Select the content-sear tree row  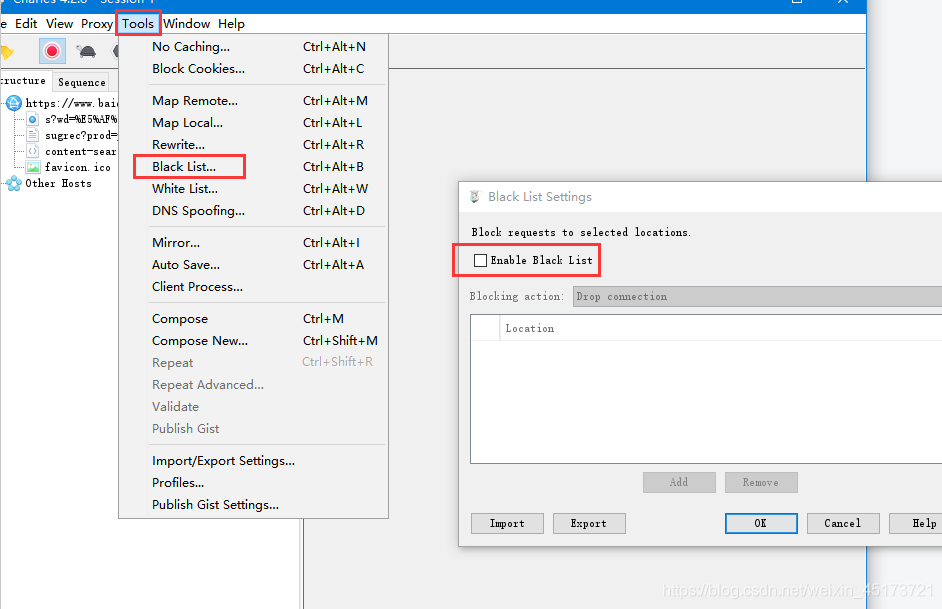(72, 151)
